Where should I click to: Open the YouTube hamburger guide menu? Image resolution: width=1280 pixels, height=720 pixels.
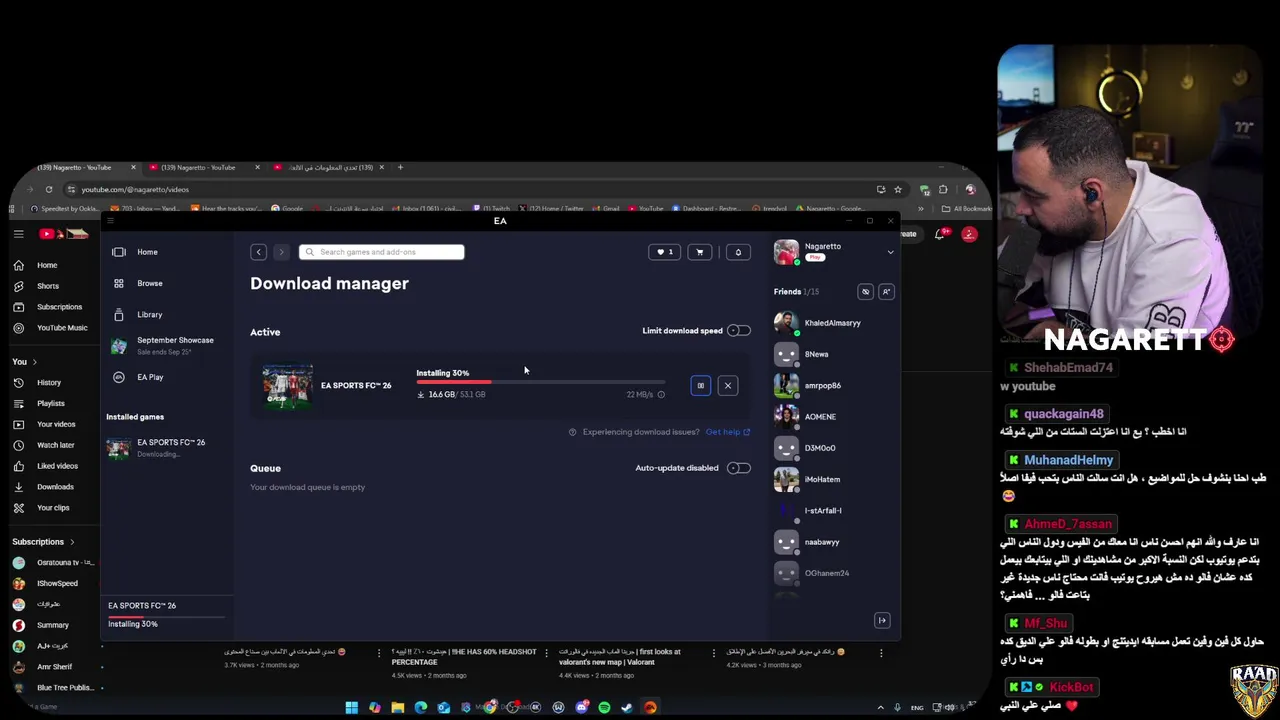(x=18, y=234)
